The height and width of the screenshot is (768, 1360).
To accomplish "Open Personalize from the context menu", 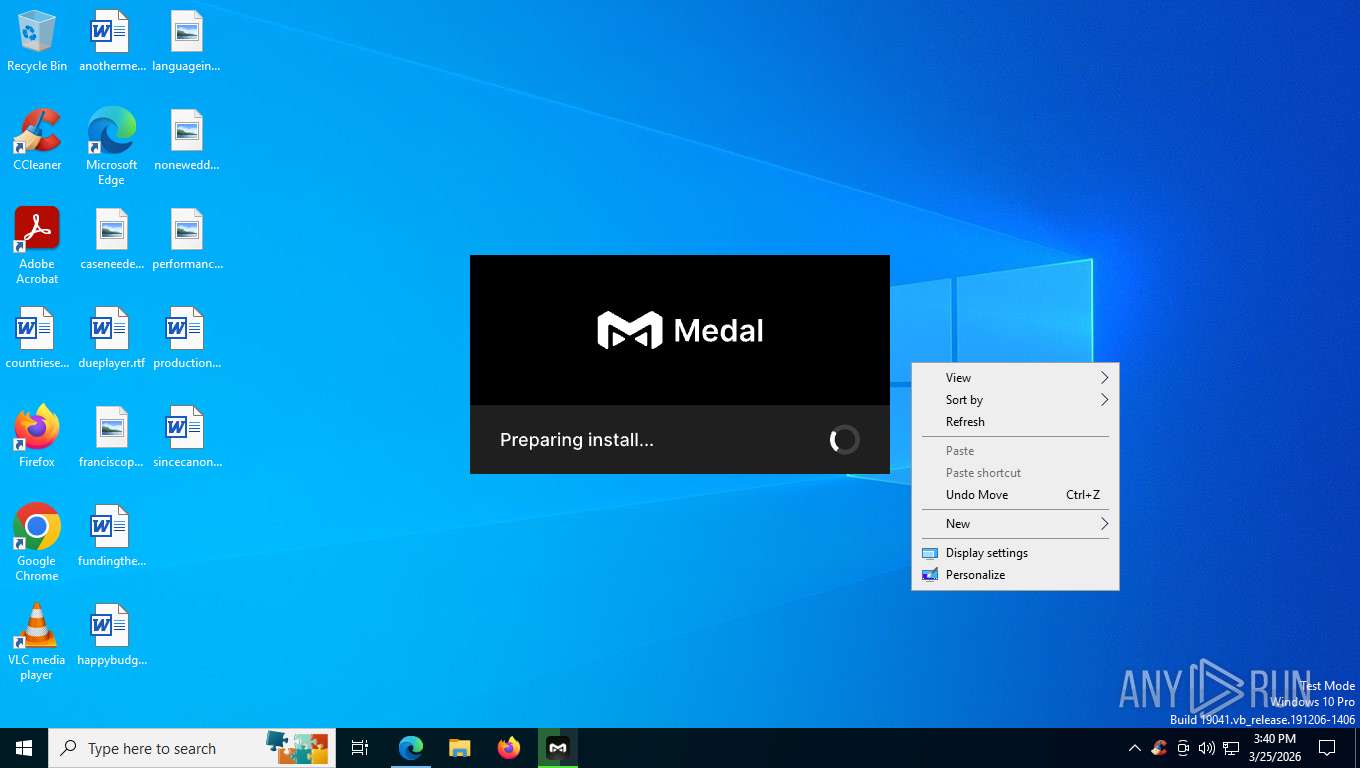I will (1015, 575).
